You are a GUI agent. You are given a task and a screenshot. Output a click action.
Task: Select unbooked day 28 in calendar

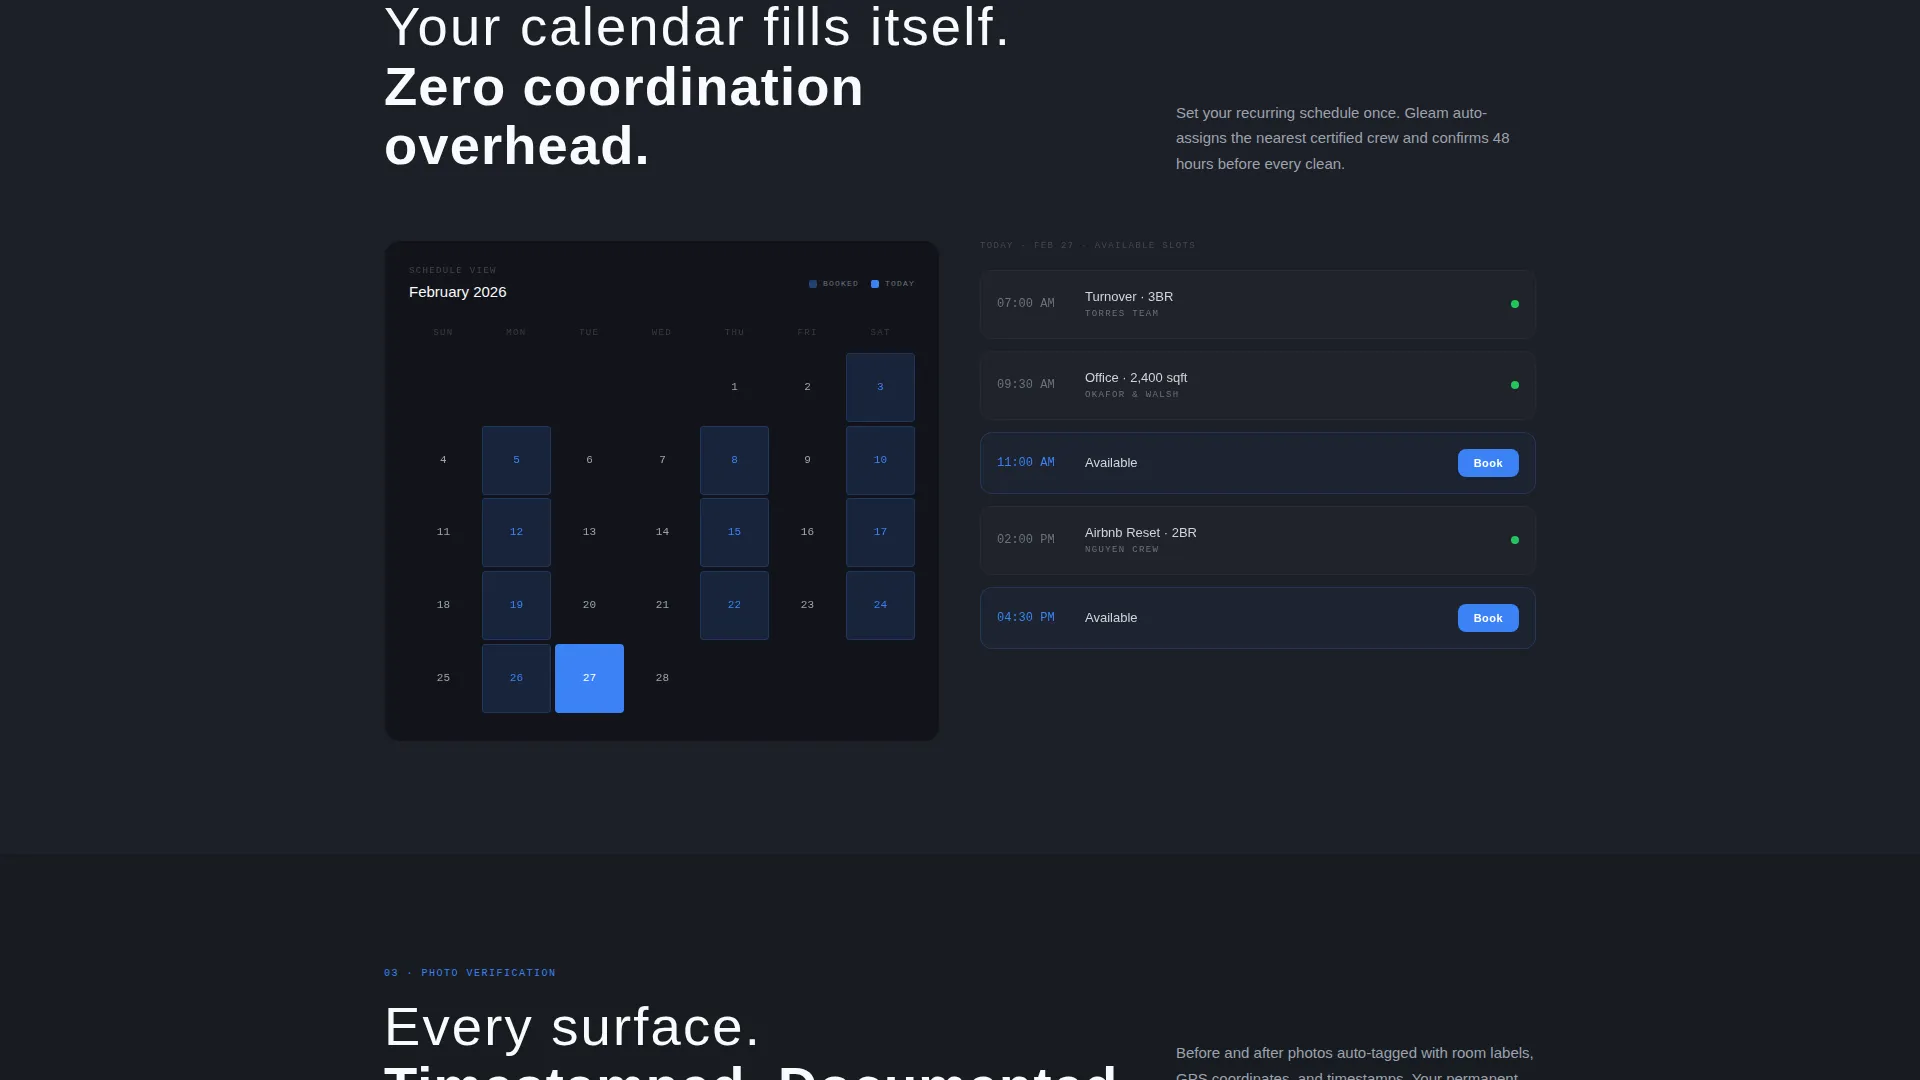(662, 678)
